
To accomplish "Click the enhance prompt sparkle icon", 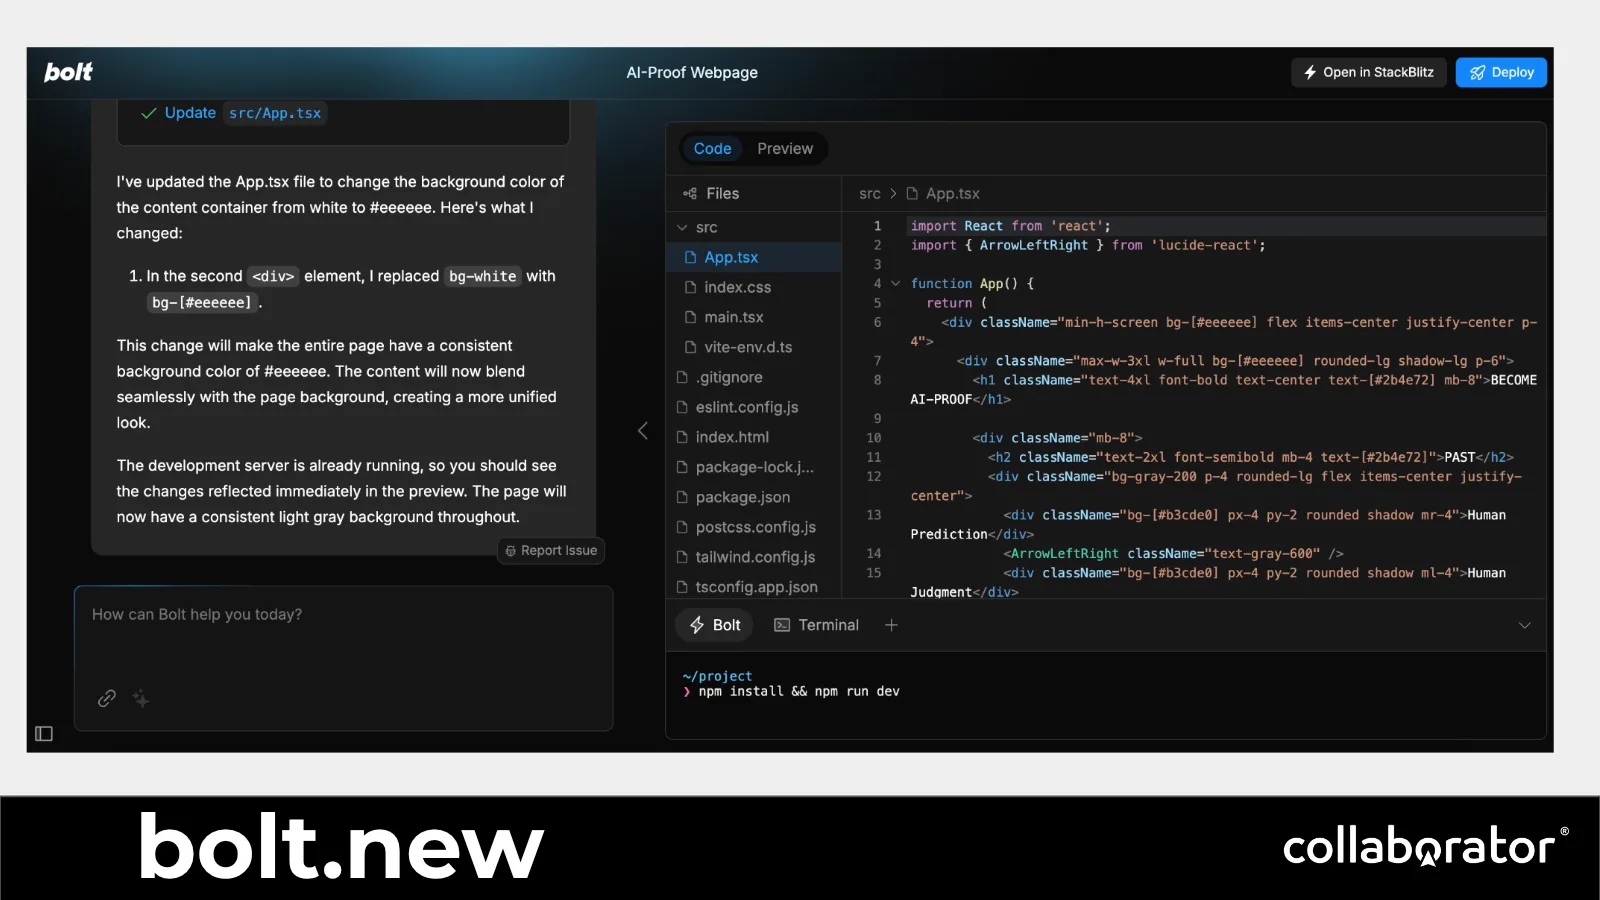I will click(141, 699).
